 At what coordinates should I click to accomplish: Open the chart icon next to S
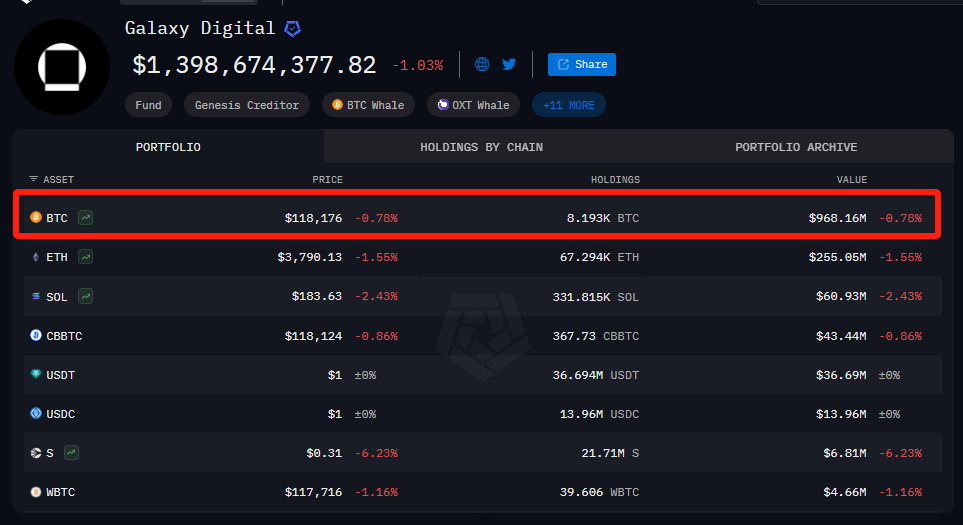tap(71, 453)
